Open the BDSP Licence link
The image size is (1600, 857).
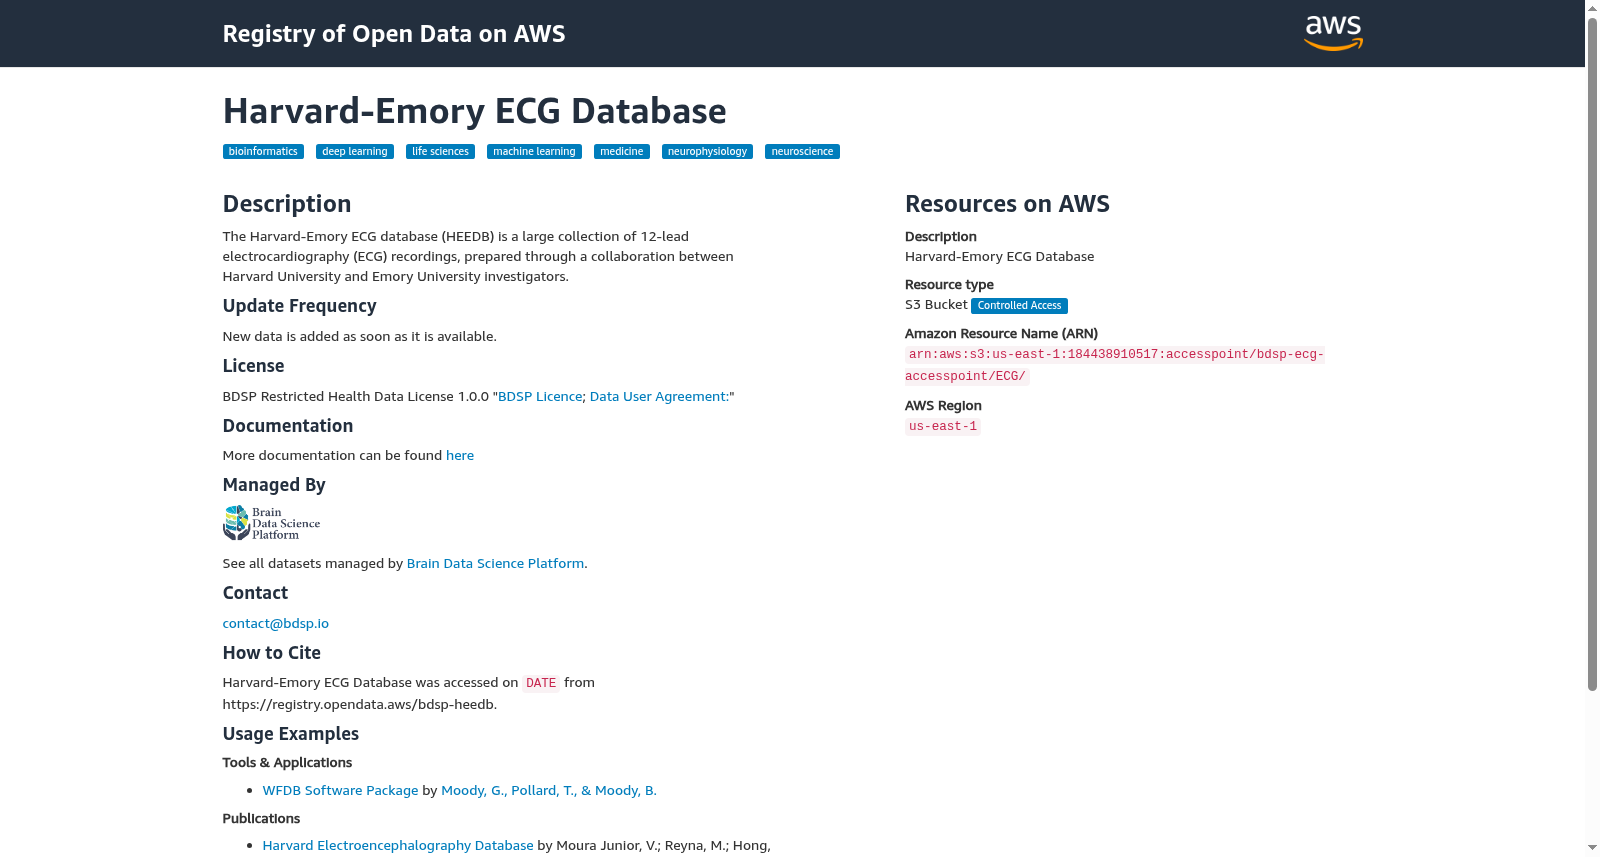pos(540,397)
